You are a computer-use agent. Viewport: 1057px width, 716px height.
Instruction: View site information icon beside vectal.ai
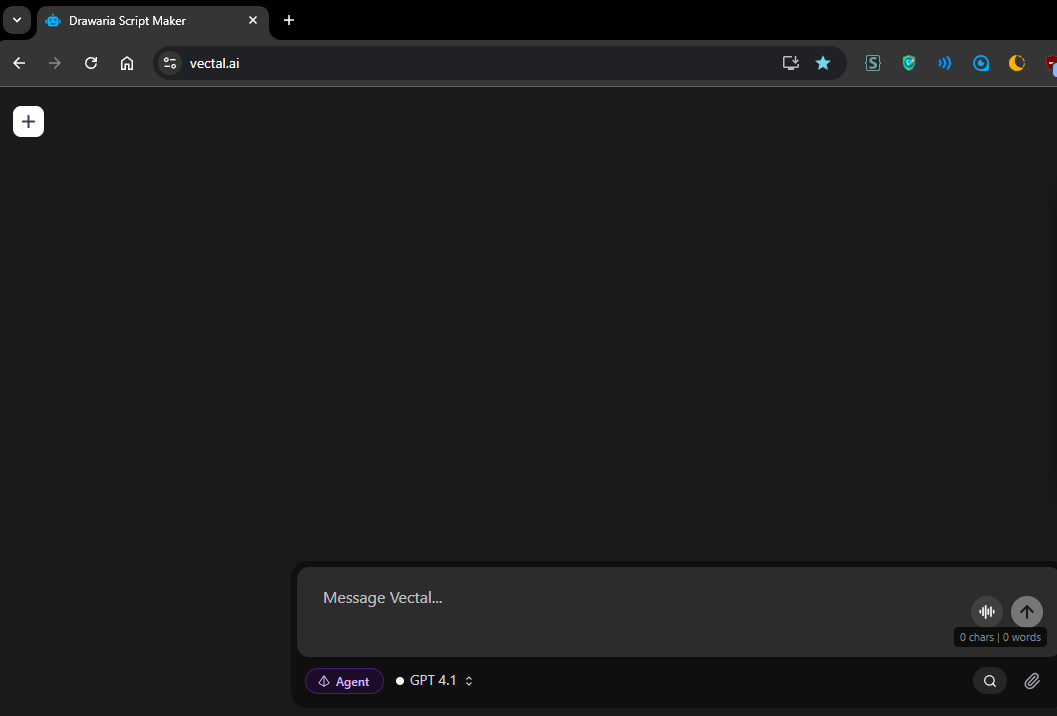[170, 63]
